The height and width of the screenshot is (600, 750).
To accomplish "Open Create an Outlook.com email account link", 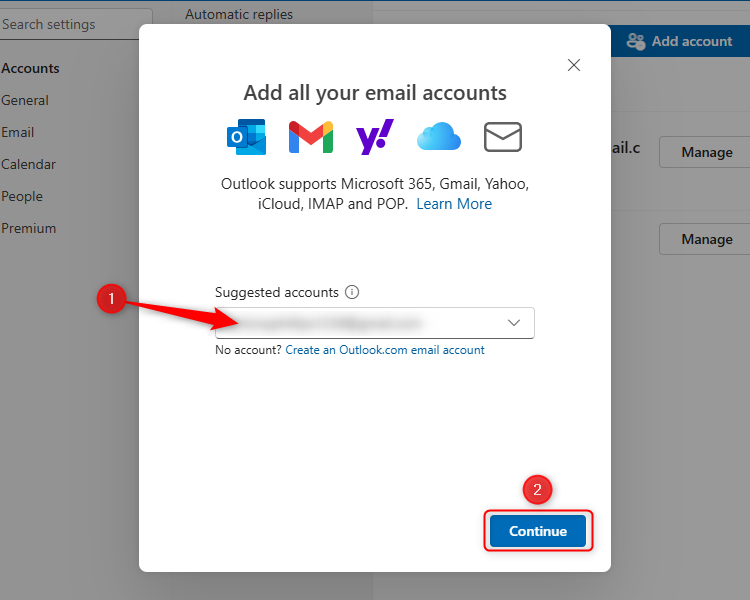I will point(385,350).
